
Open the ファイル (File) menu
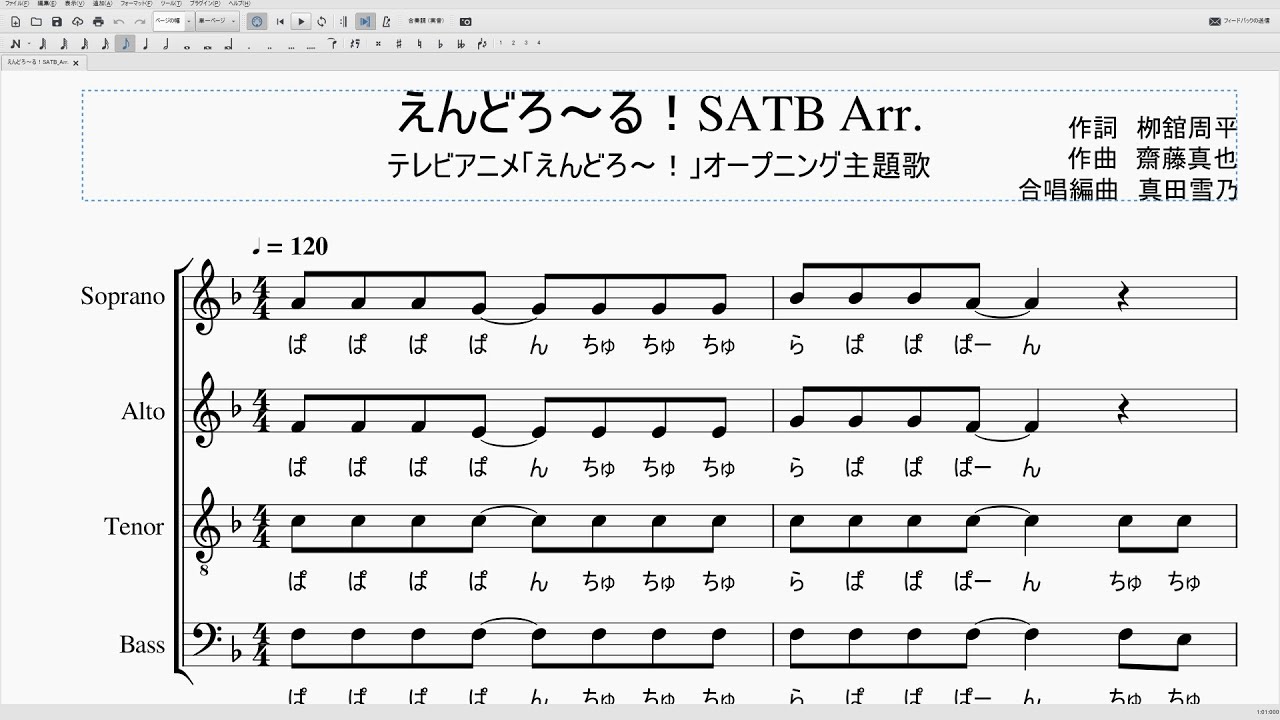(16, 4)
